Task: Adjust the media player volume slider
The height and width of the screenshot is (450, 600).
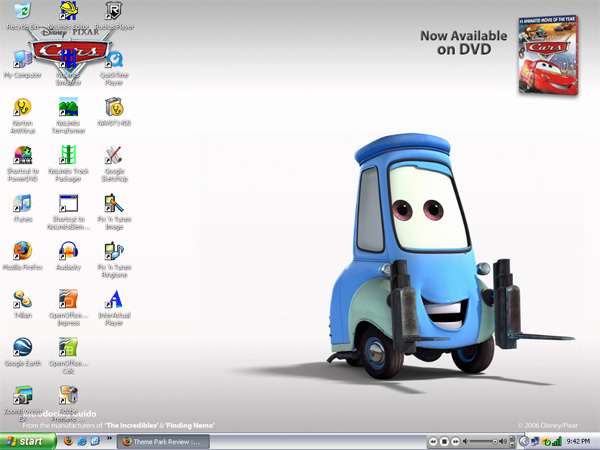Action: 484,442
